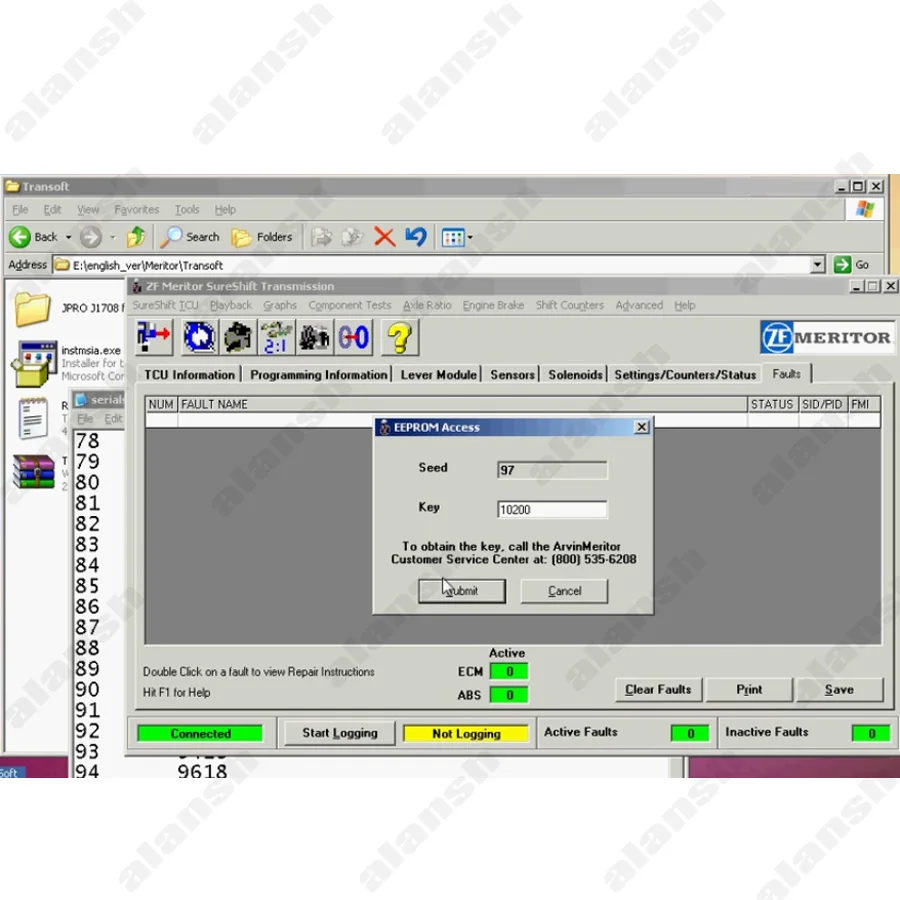Click the Engine Brake toolbar icon

pyautogui.click(x=315, y=336)
